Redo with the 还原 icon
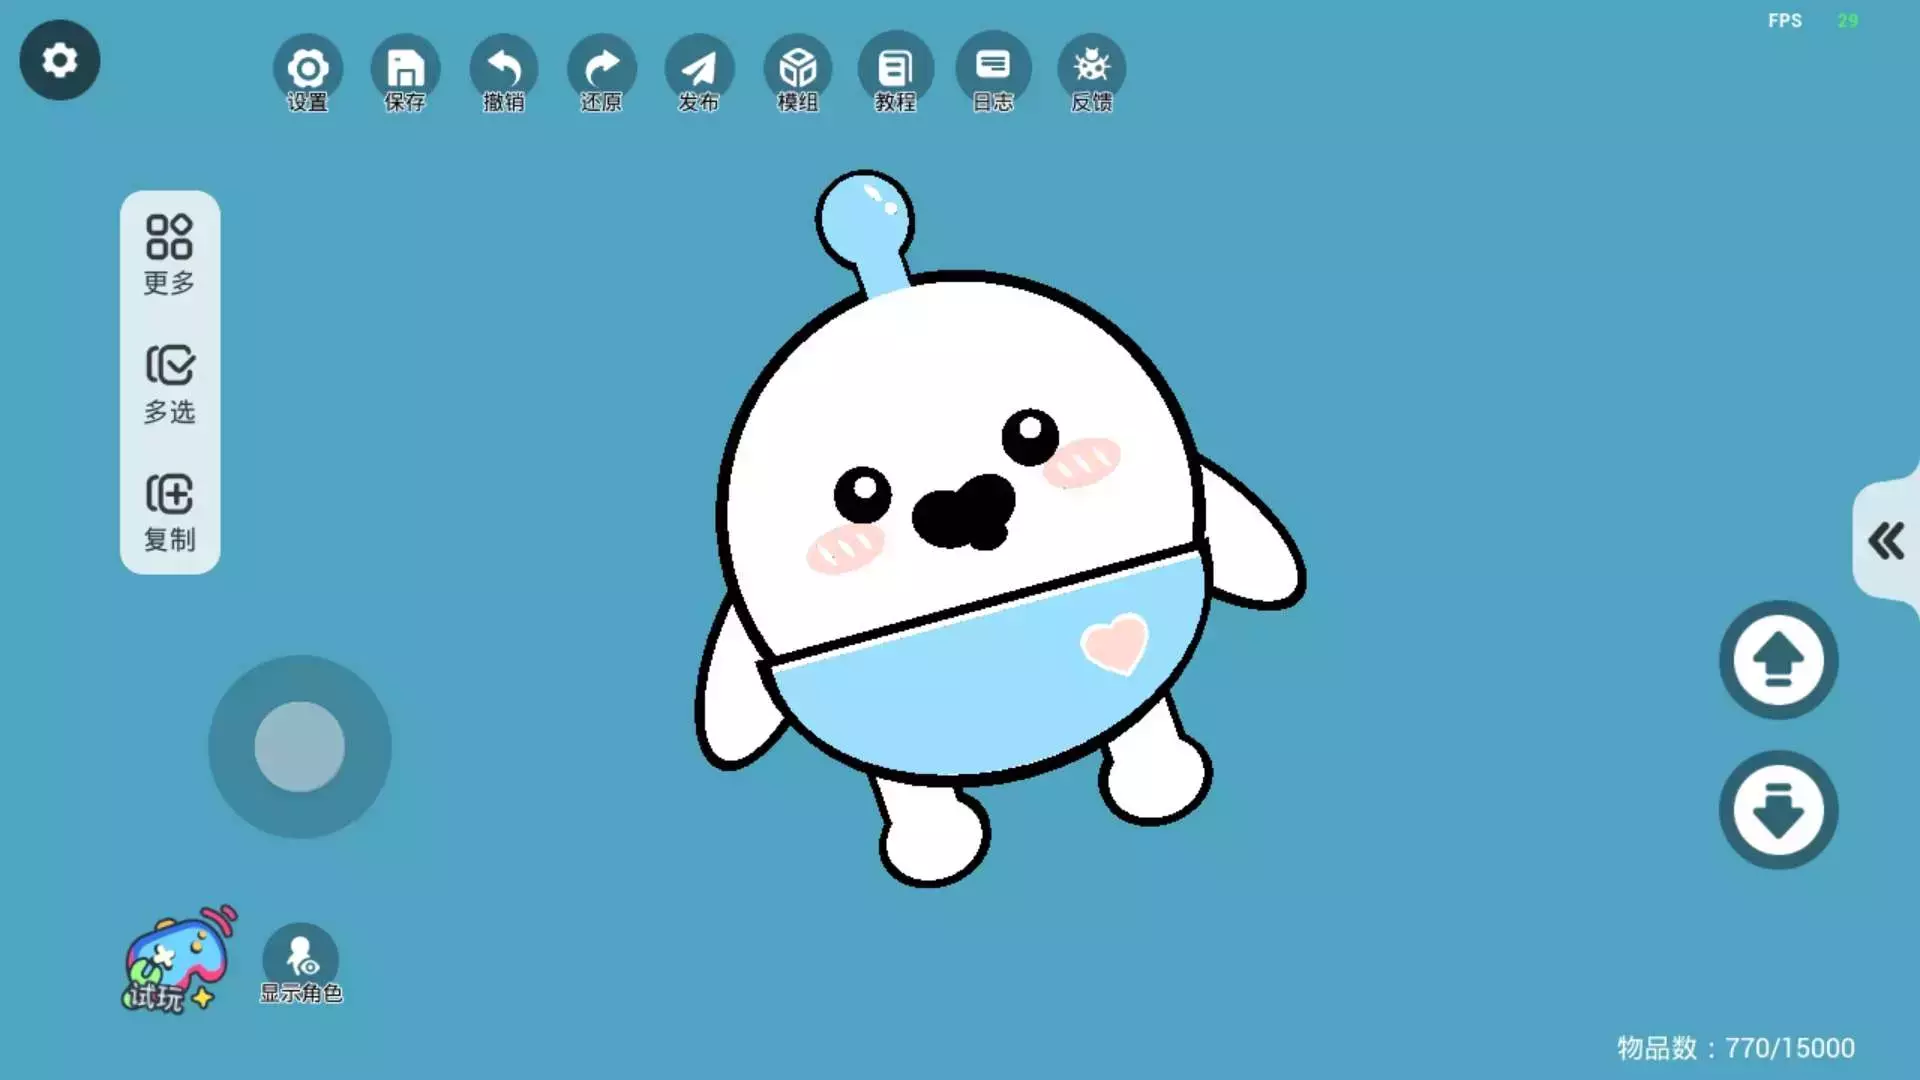Screen dimensions: 1920x1080 click(601, 70)
